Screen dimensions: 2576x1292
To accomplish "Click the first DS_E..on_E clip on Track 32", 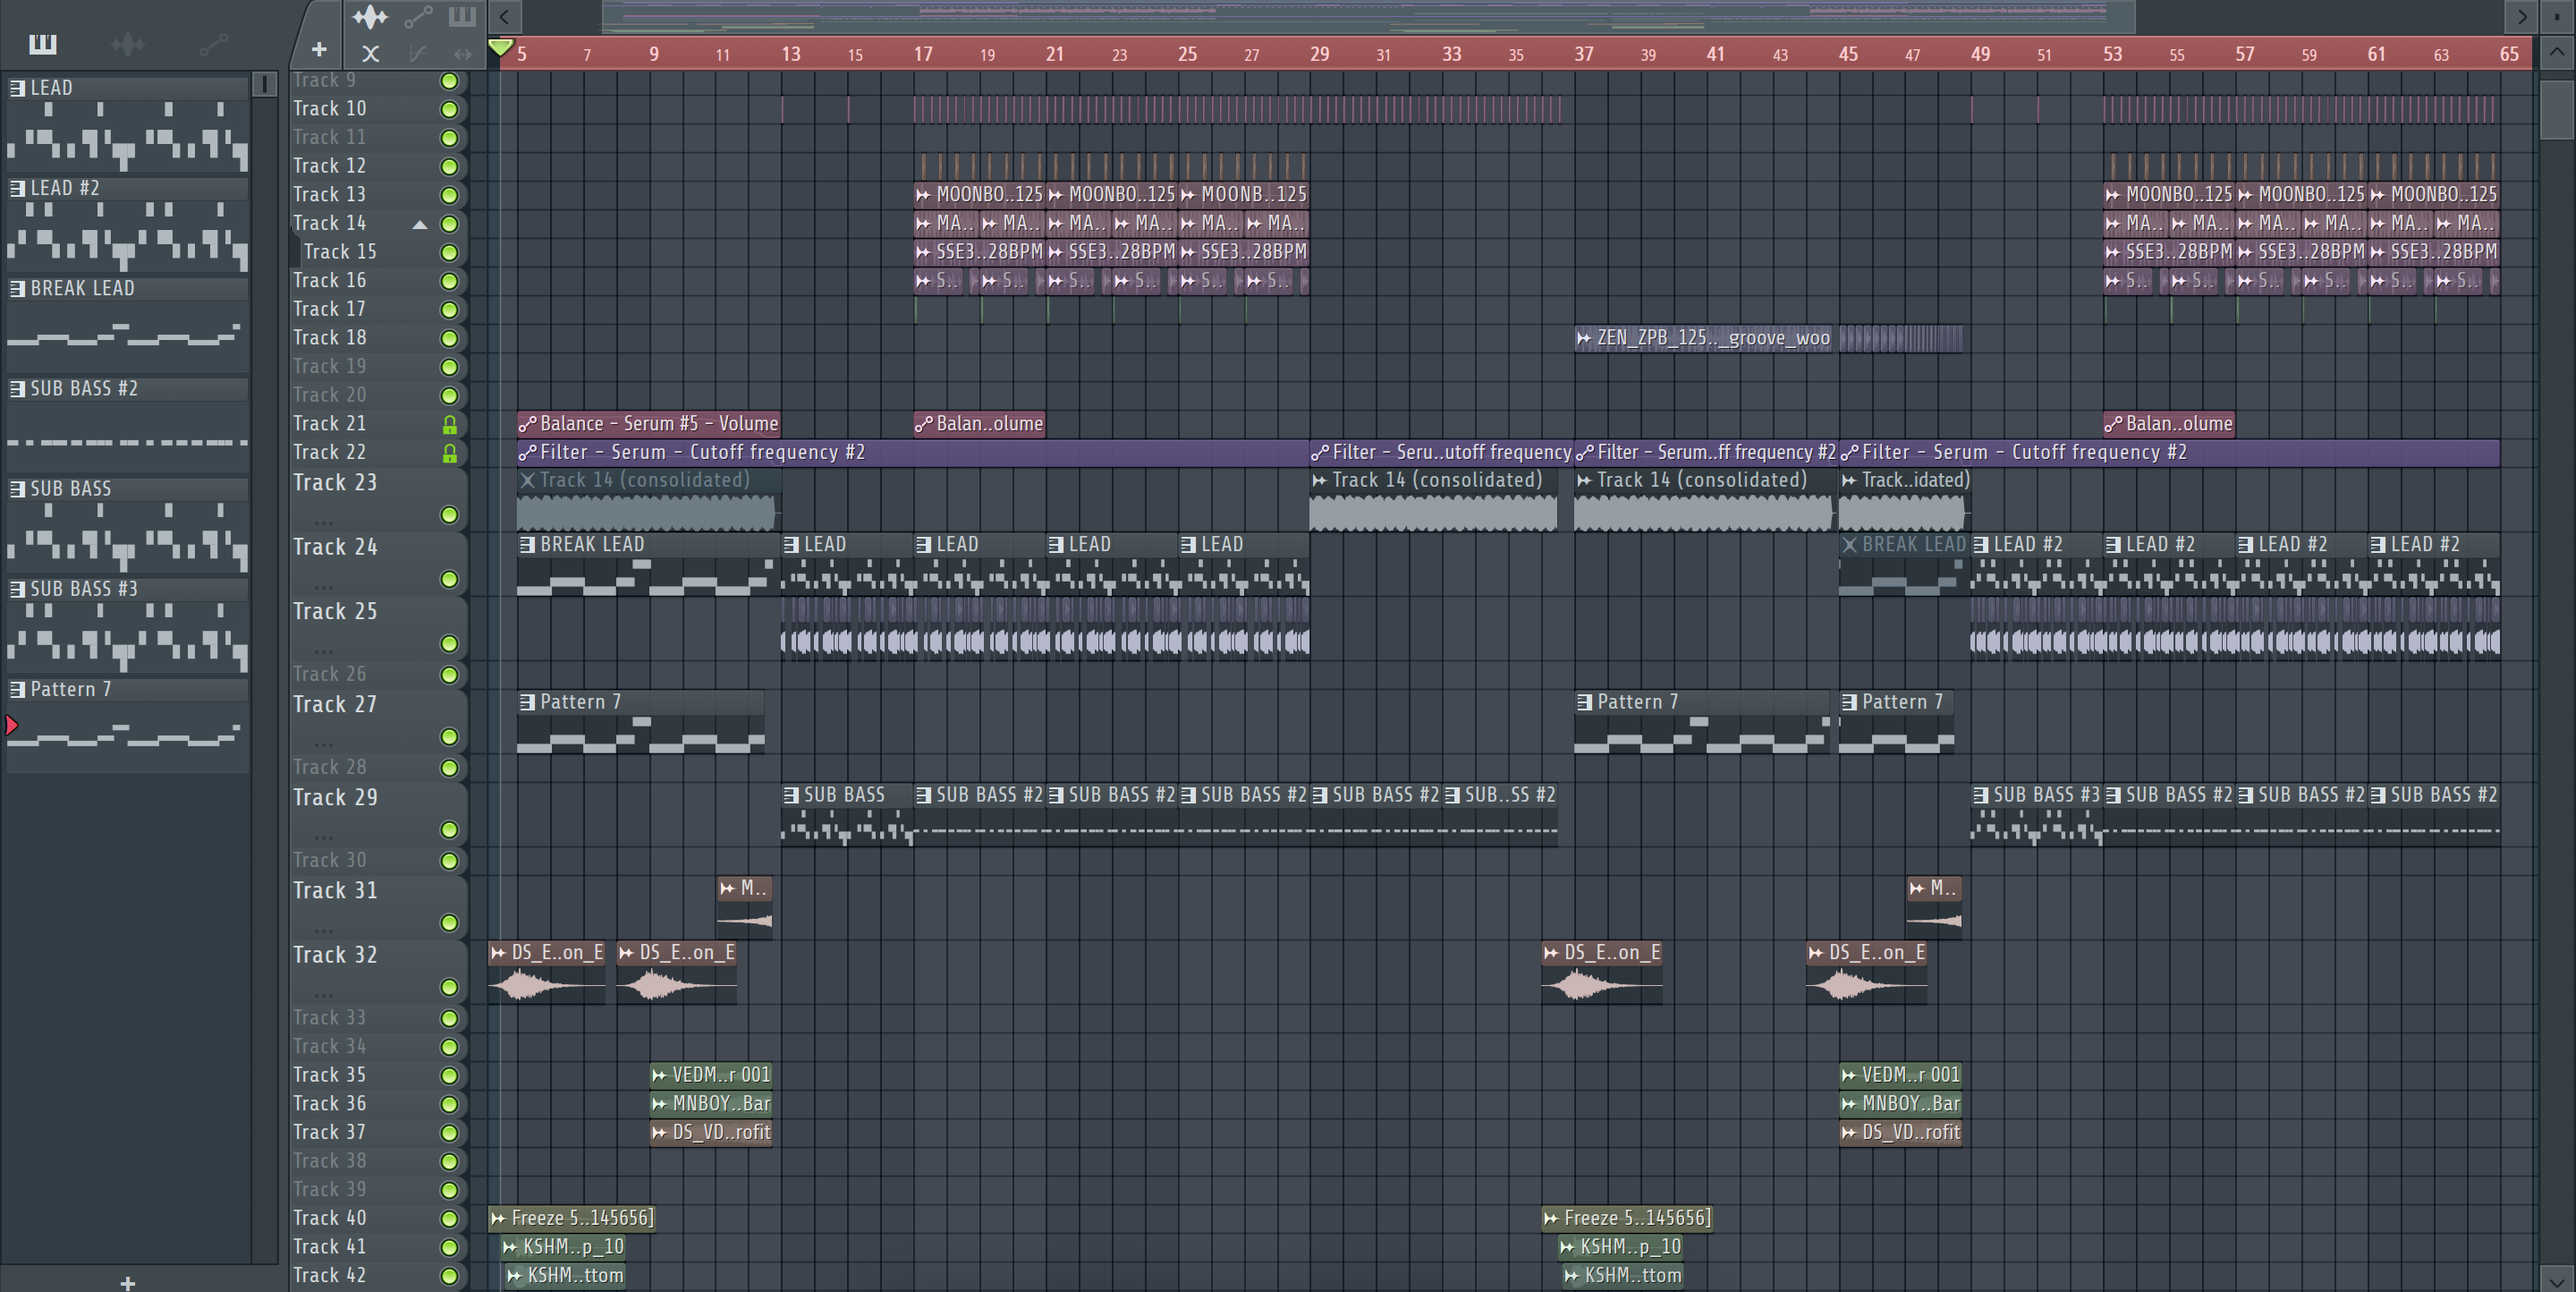I will pyautogui.click(x=547, y=972).
